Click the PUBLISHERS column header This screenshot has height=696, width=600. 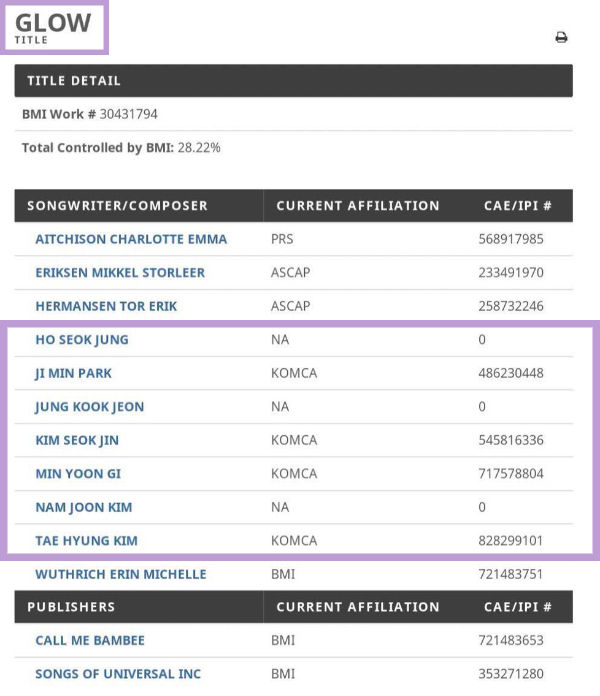(x=71, y=607)
